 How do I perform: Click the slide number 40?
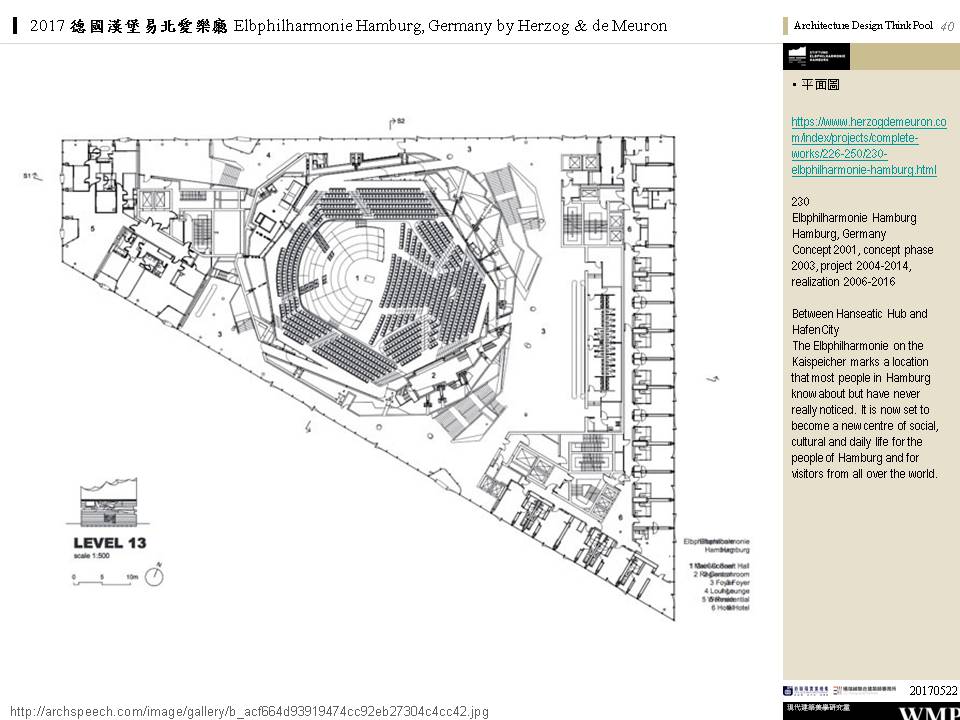coord(948,26)
